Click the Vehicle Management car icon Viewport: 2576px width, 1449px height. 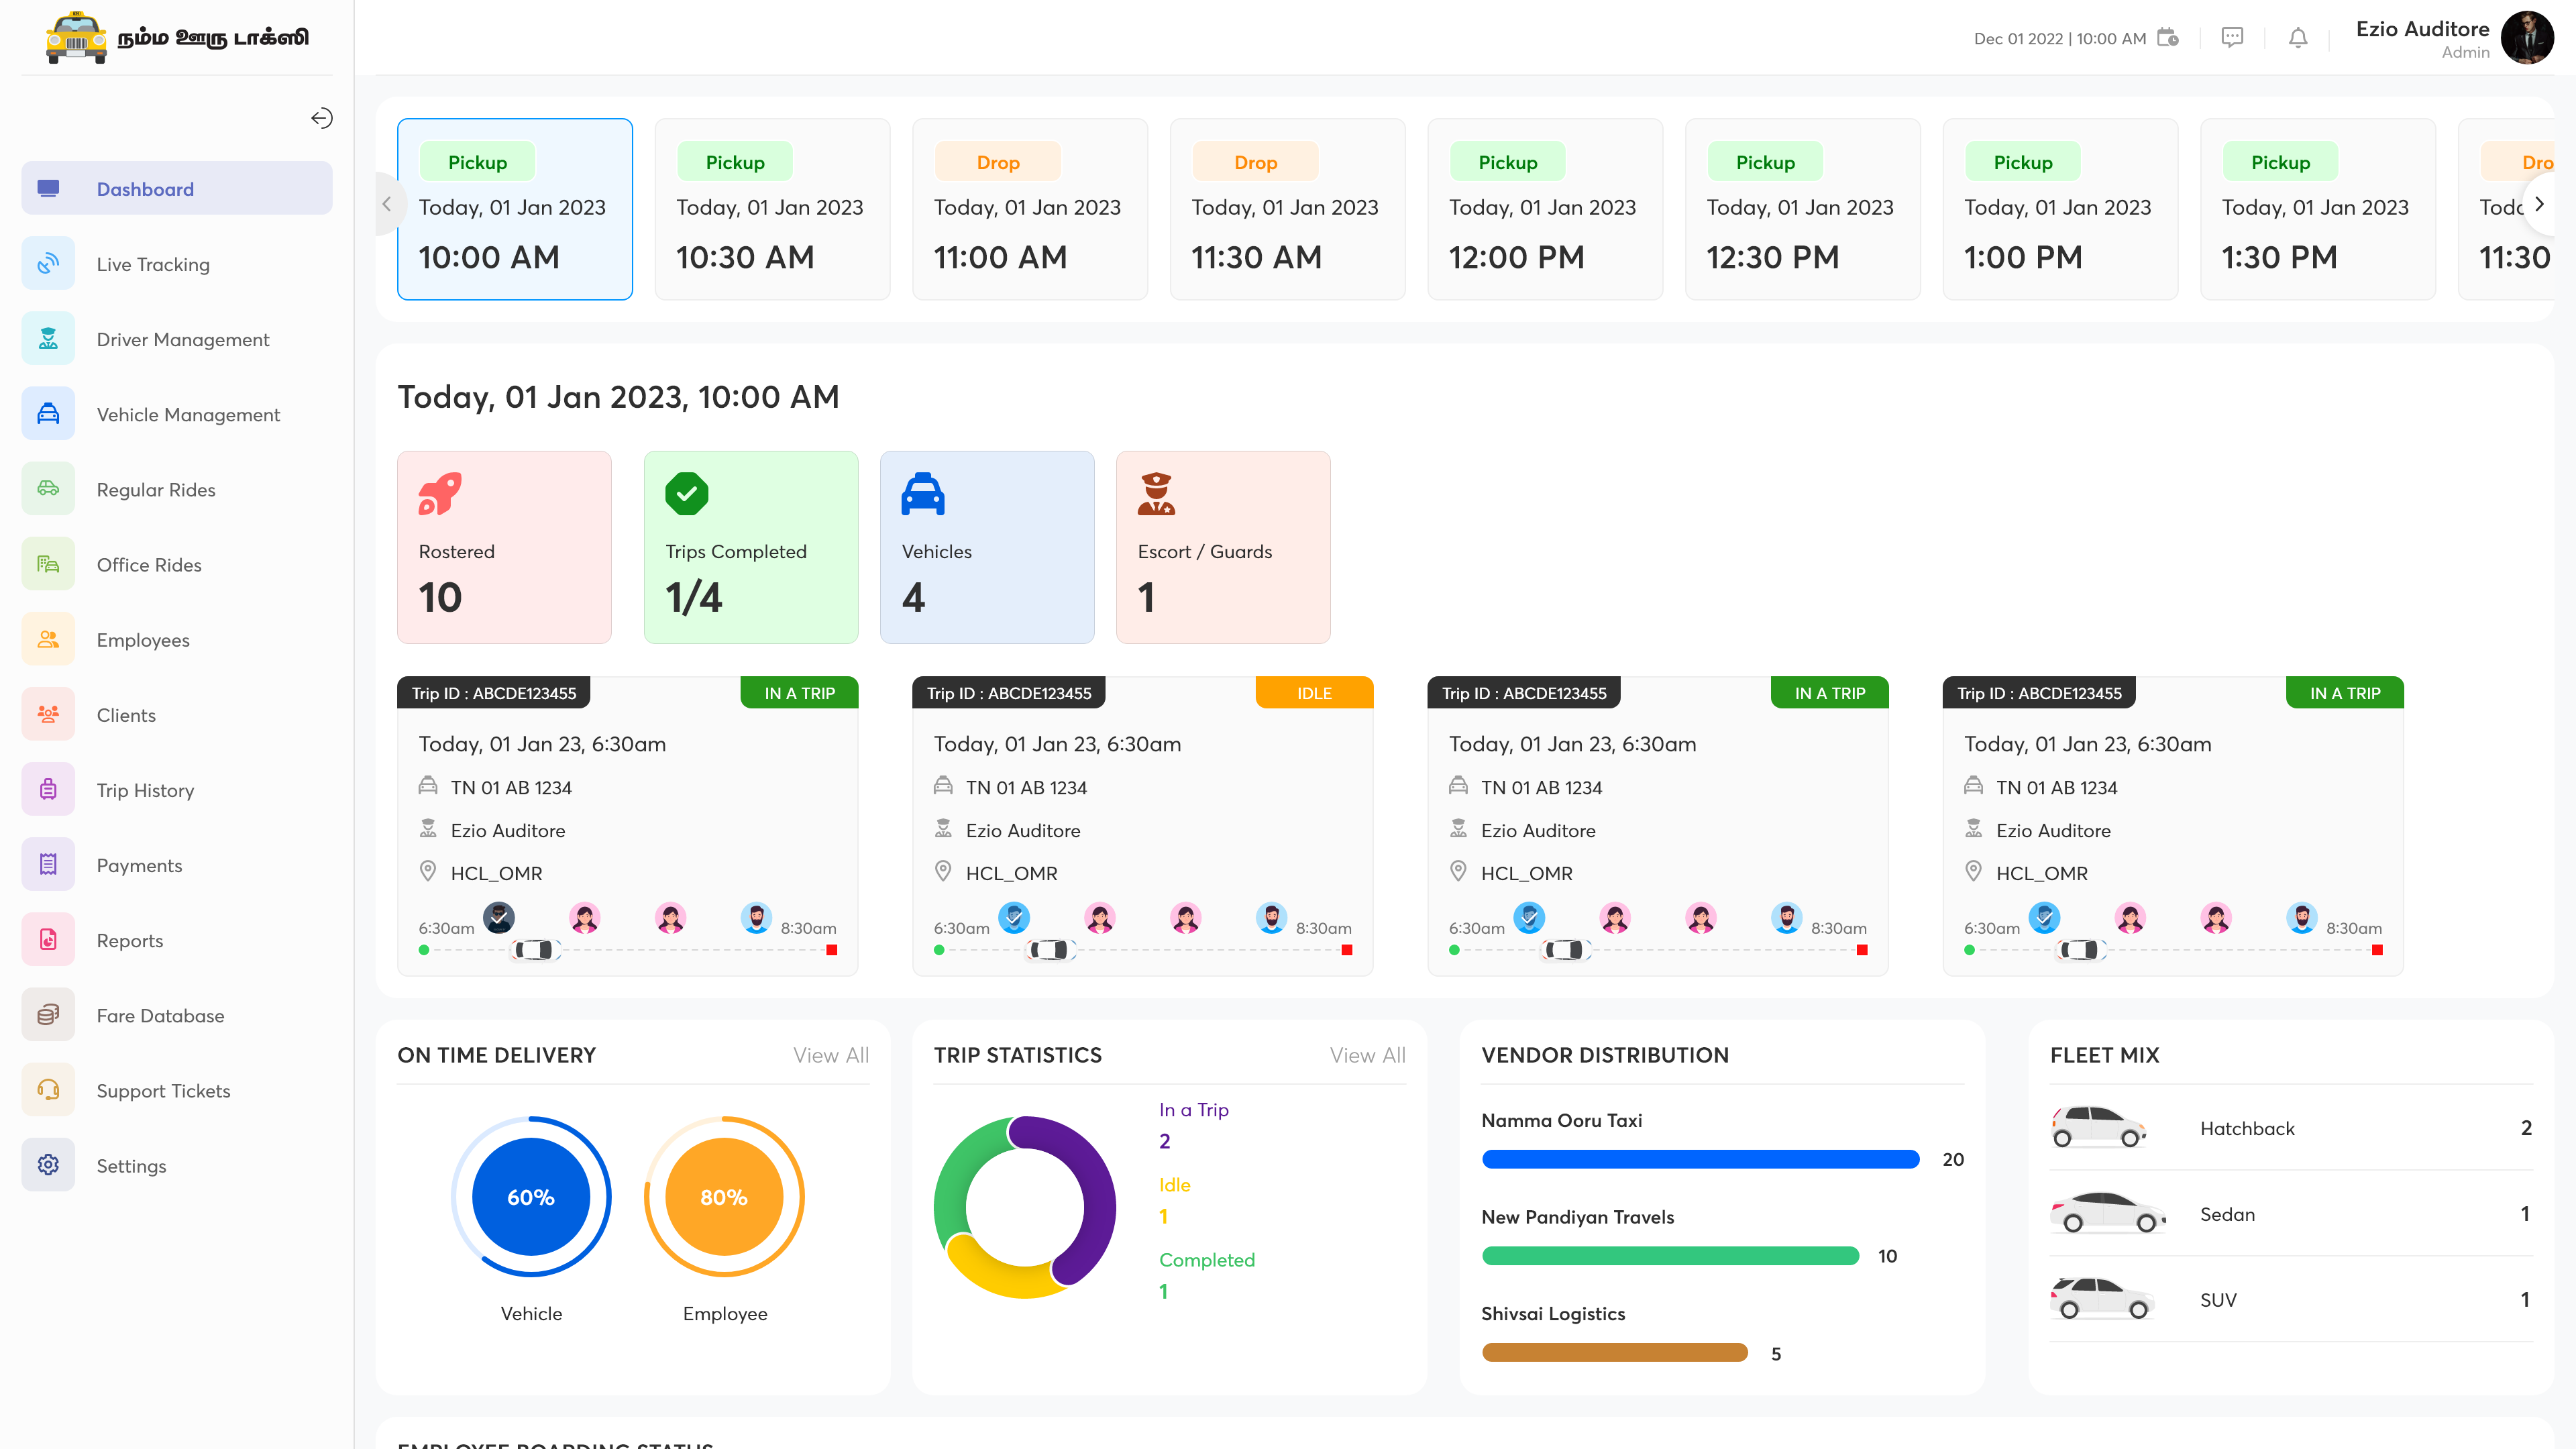coord(48,414)
